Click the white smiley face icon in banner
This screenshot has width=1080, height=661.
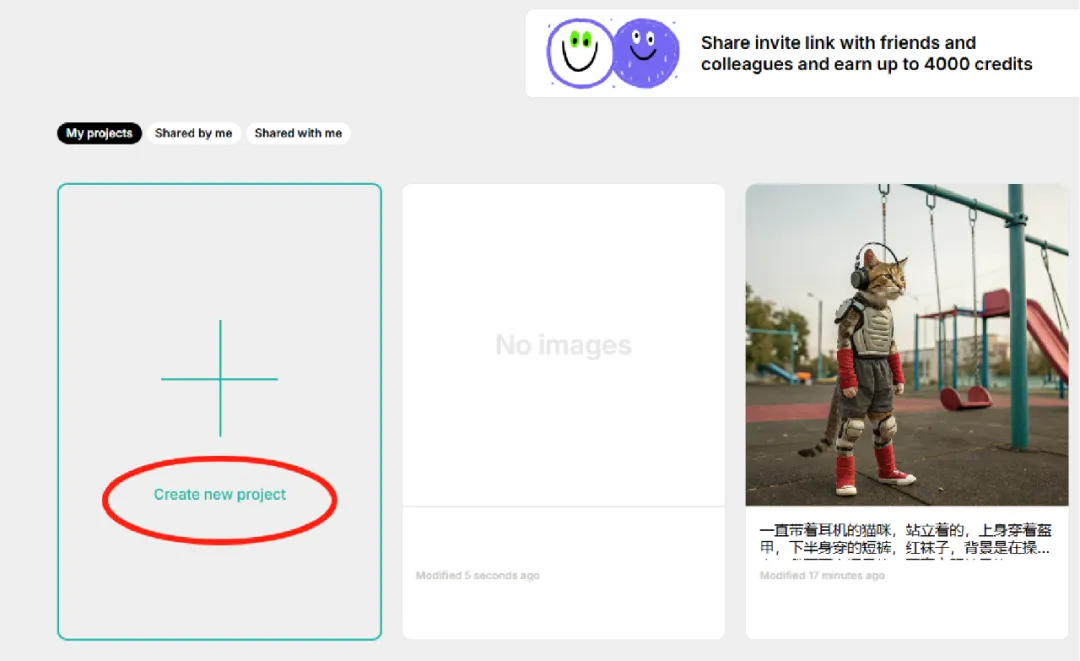[579, 53]
